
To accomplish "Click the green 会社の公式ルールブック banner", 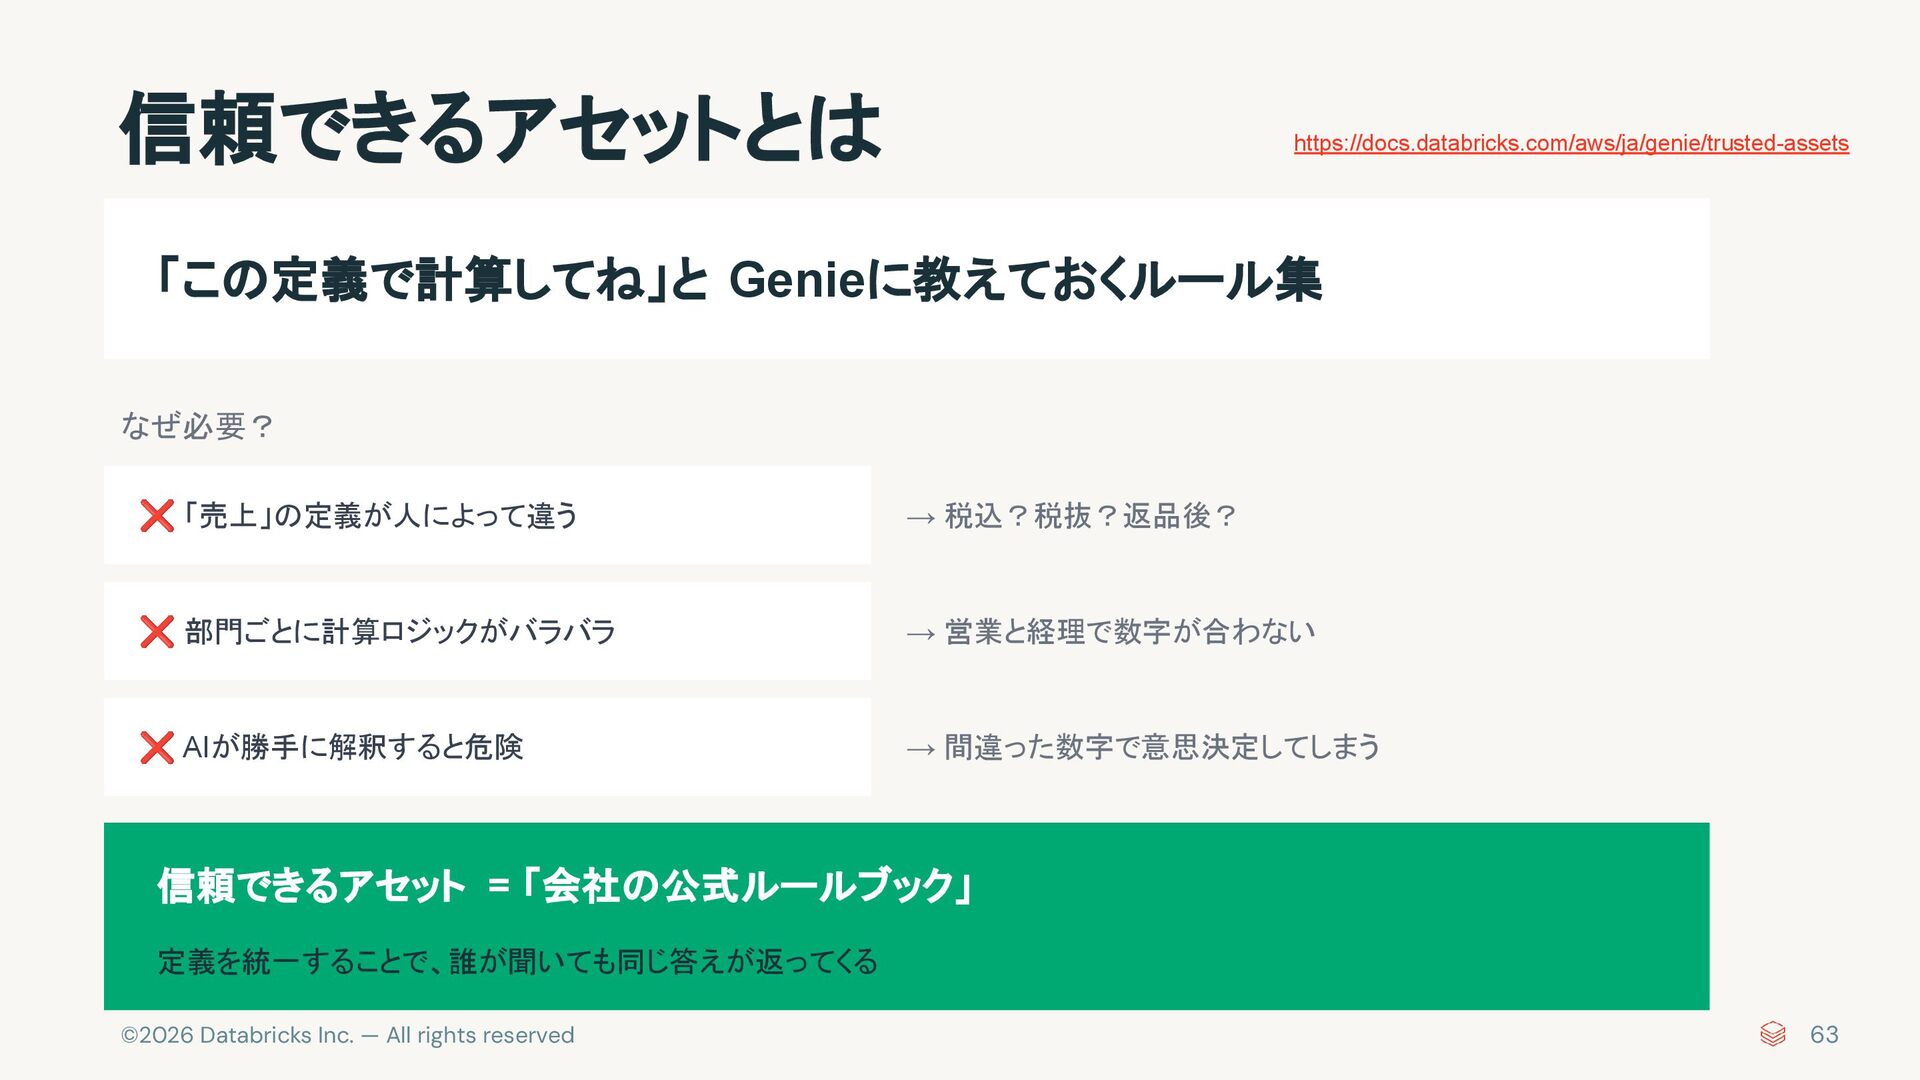I will pyautogui.click(x=906, y=916).
